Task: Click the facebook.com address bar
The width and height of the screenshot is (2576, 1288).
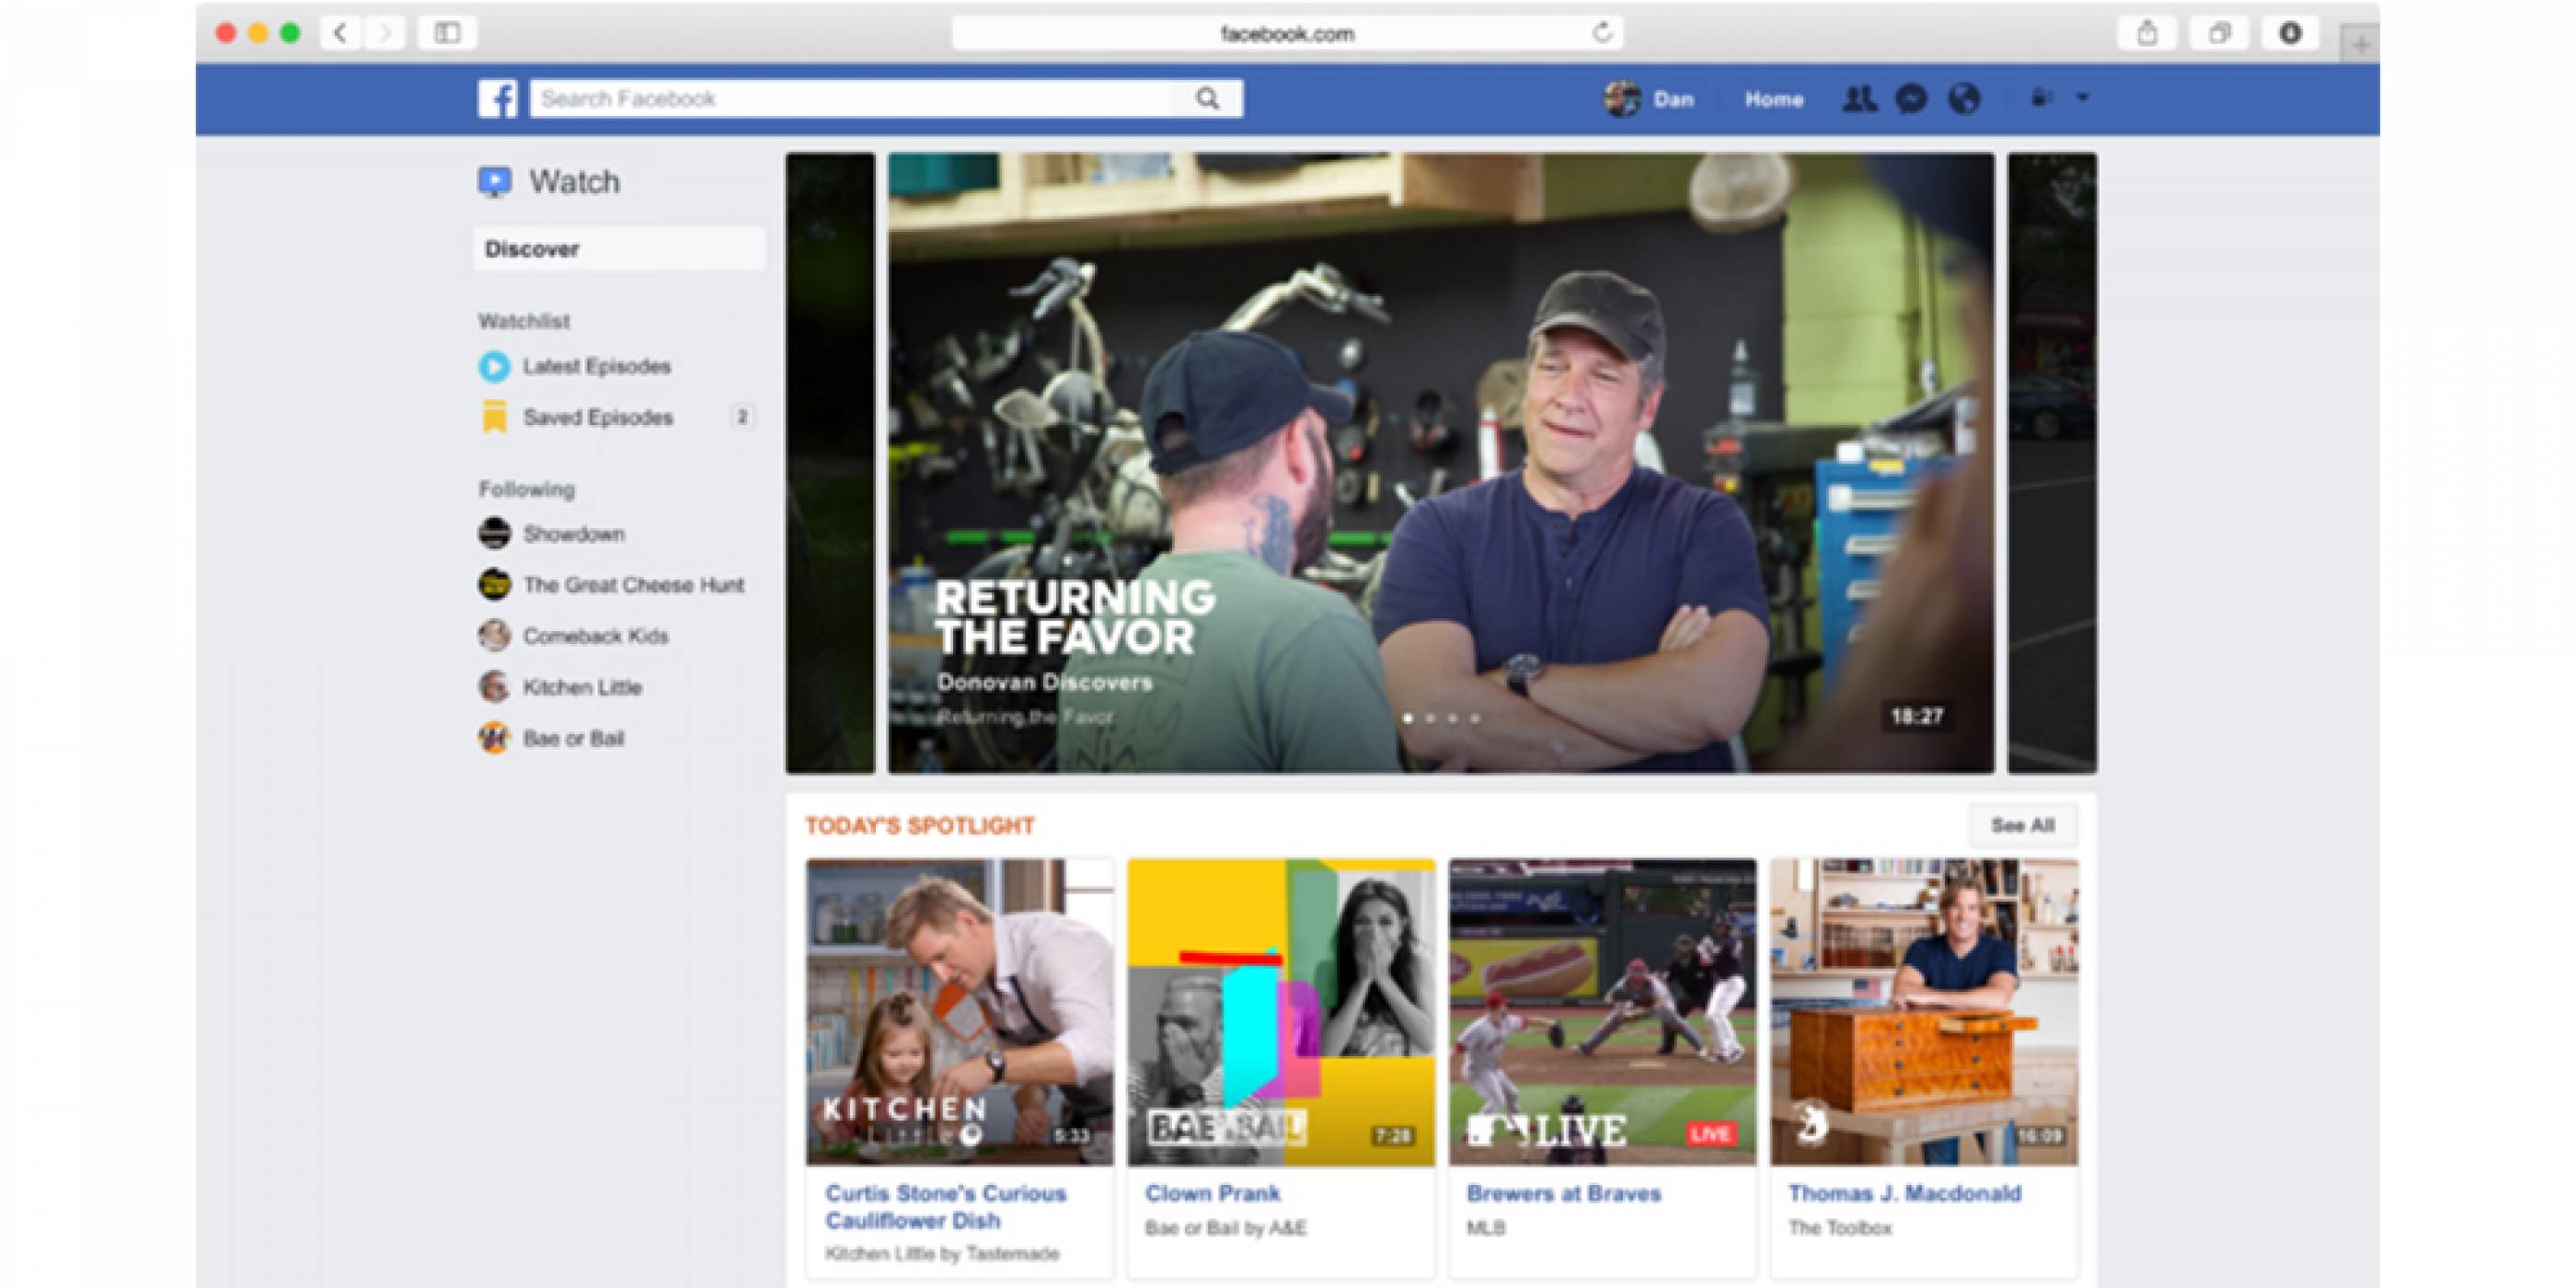Action: pyautogui.click(x=1287, y=33)
